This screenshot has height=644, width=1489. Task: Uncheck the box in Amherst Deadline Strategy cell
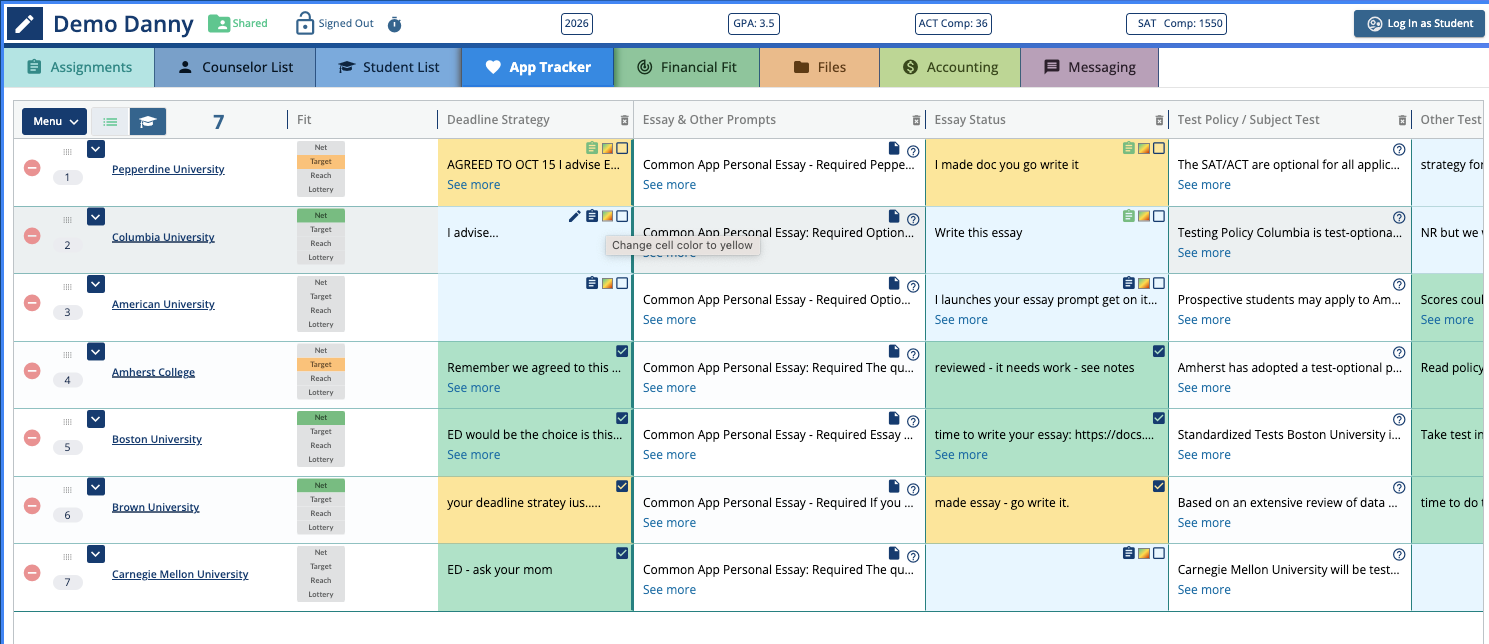(622, 351)
